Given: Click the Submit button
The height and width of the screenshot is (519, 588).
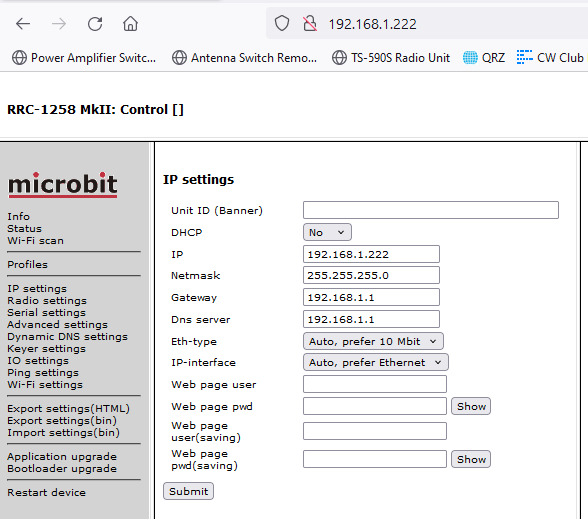Looking at the screenshot, I should click(188, 491).
